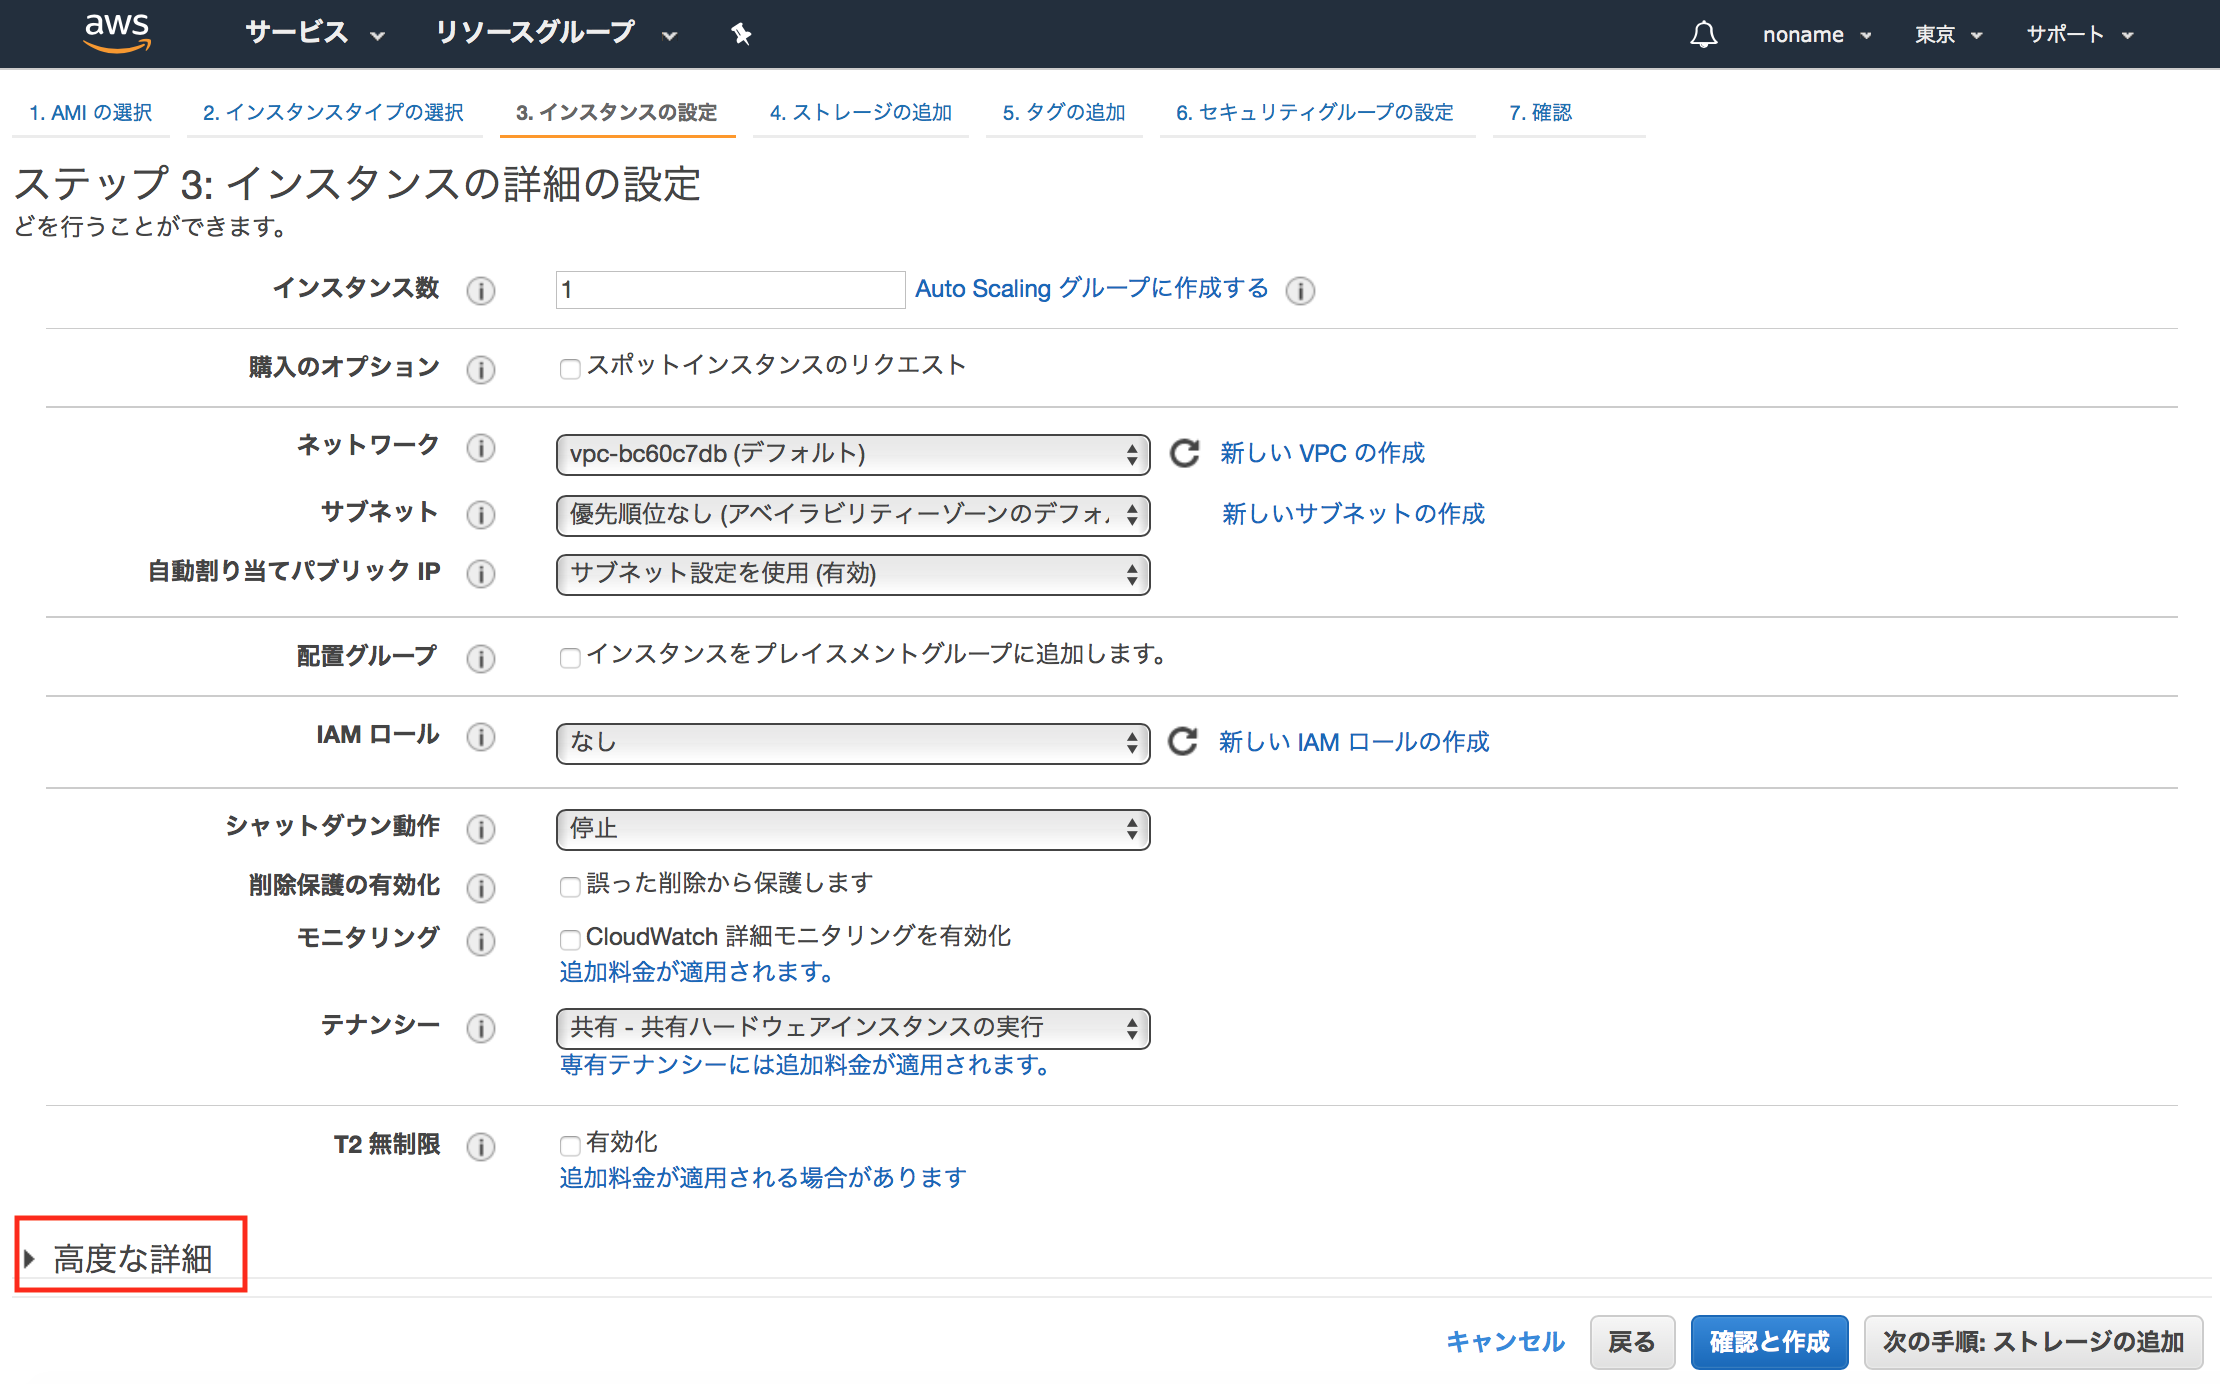This screenshot has height=1384, width=2220.
Task: Open the 東京 region menu
Action: 1948,34
